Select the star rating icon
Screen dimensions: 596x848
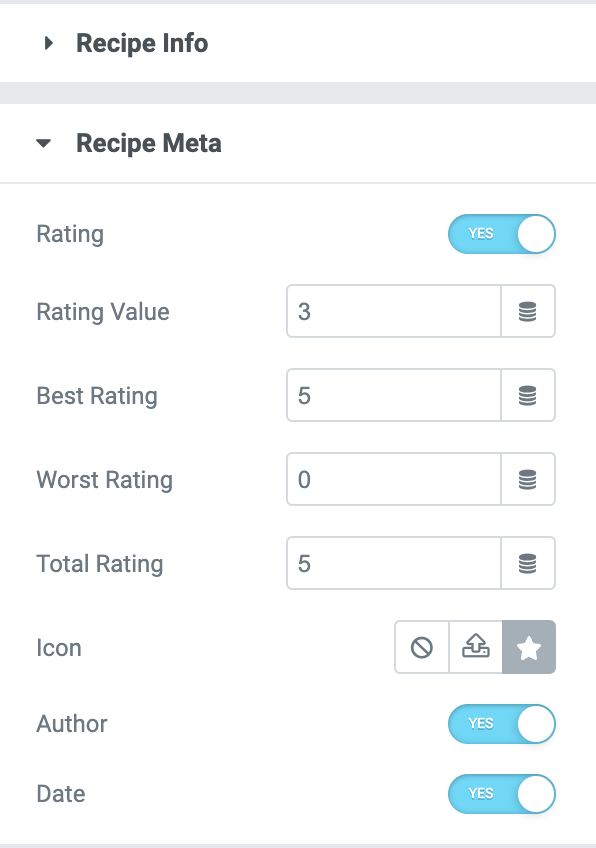pyautogui.click(x=529, y=647)
